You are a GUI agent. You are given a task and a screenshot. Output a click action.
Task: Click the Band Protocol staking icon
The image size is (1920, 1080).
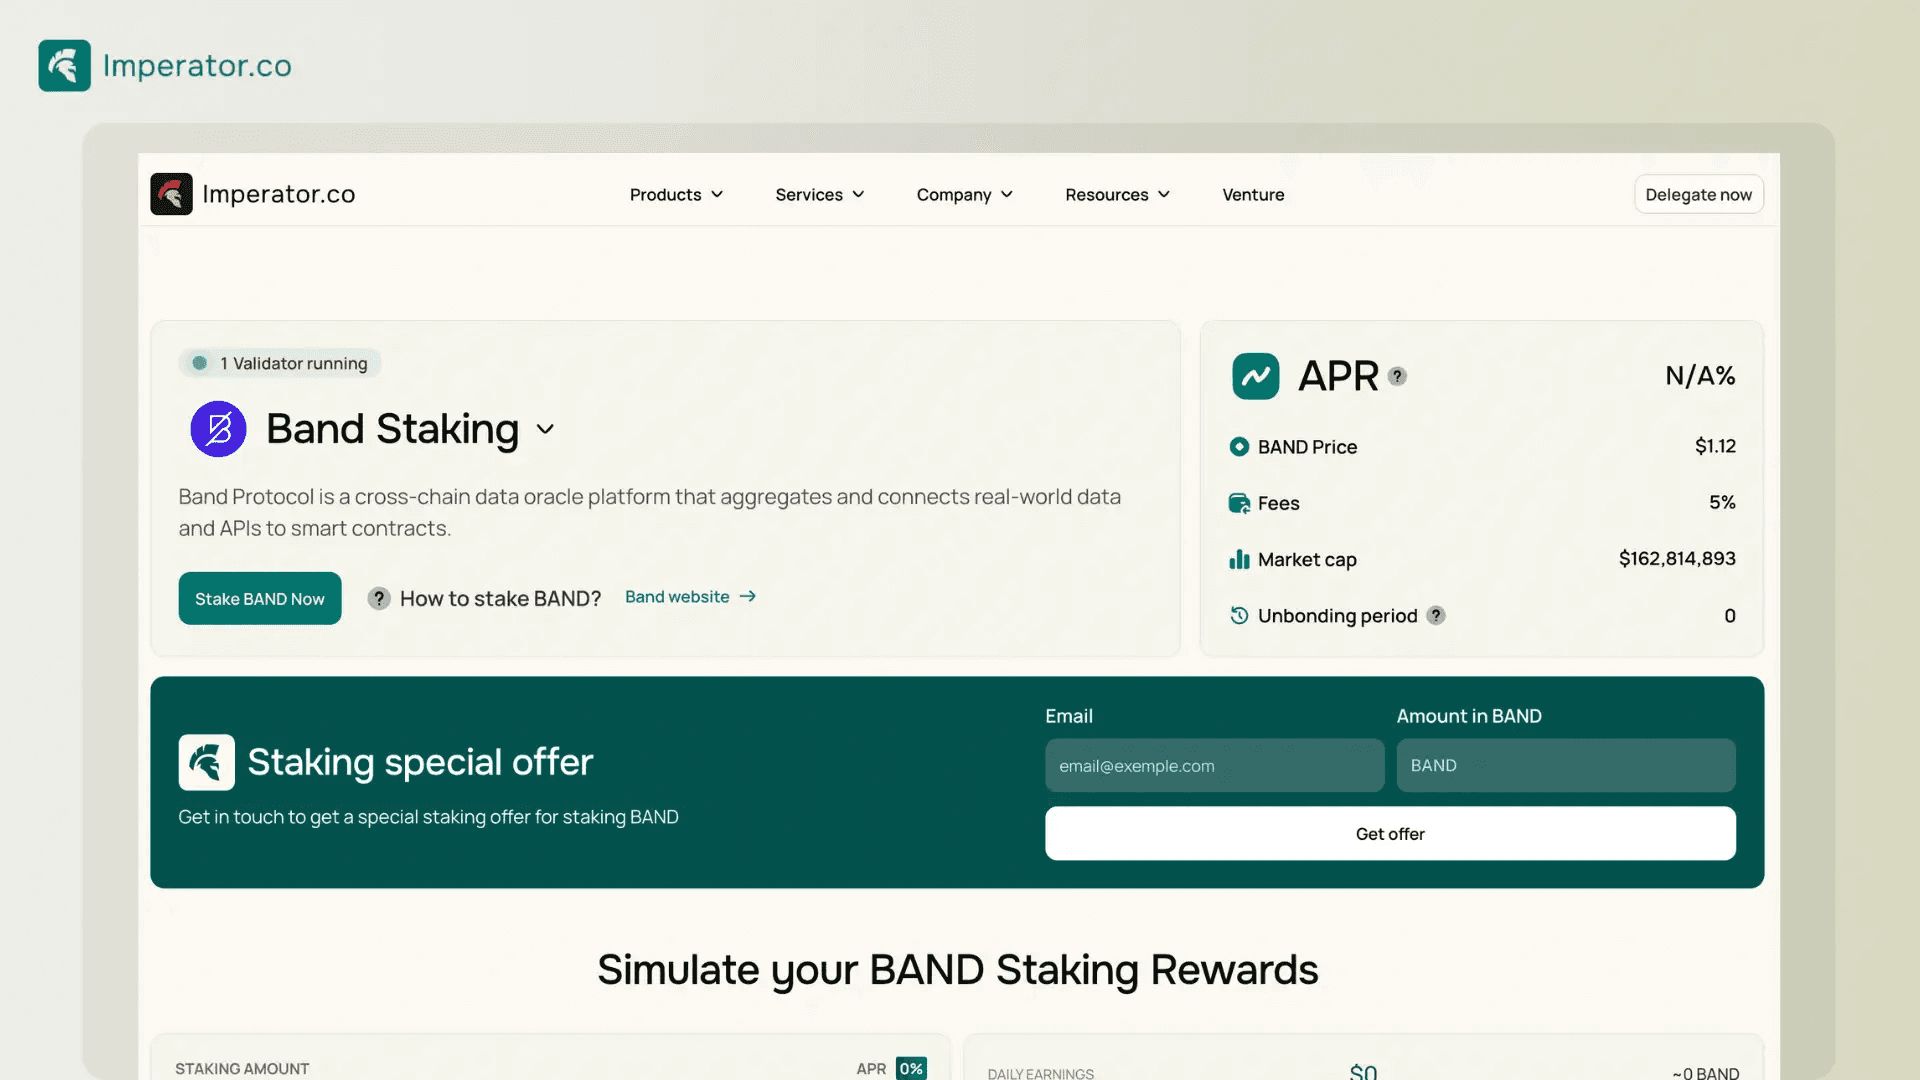[x=218, y=427]
